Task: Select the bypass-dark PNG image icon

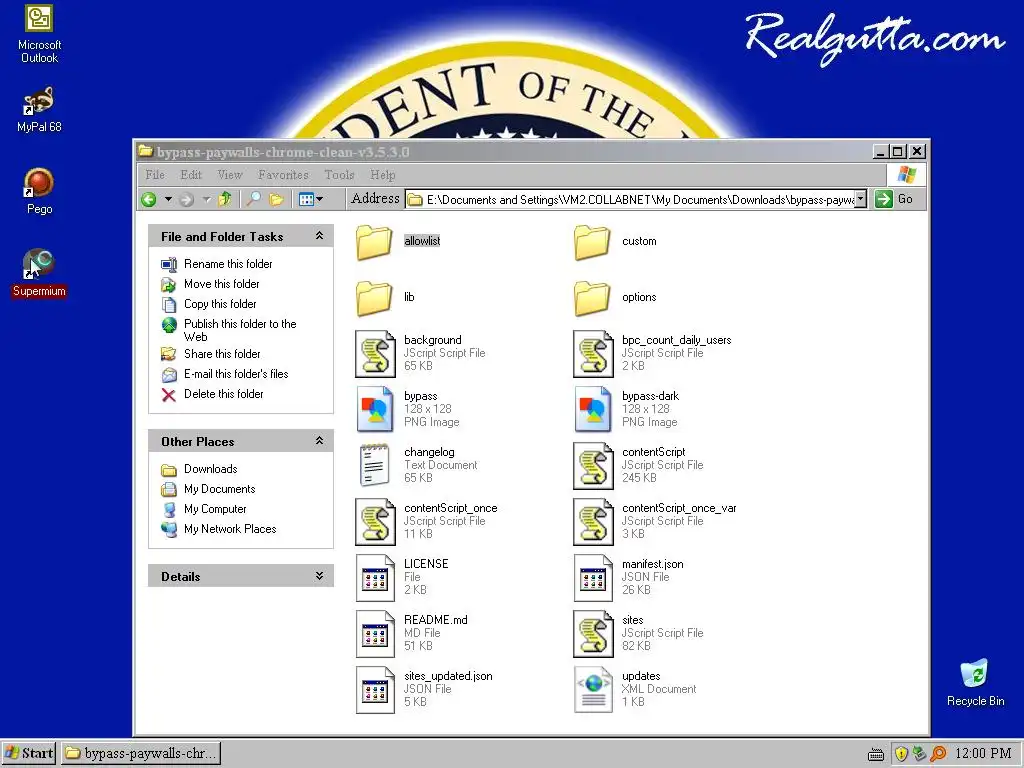Action: point(594,410)
